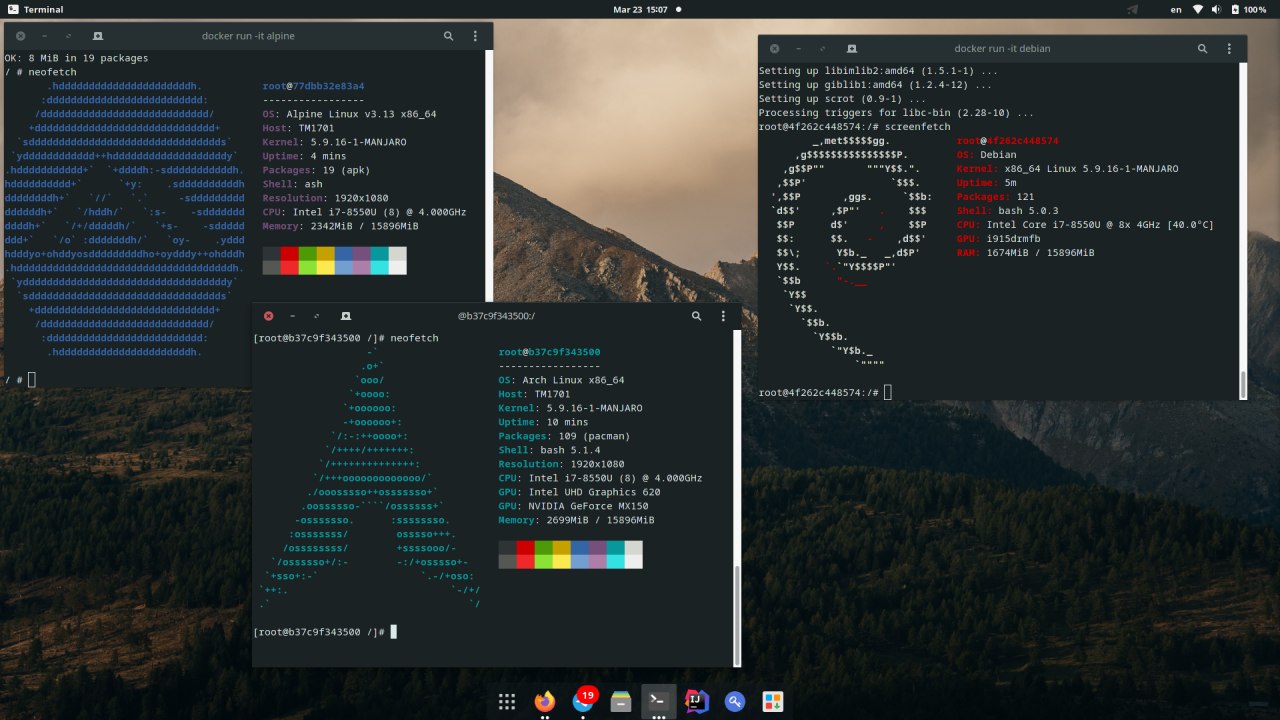The height and width of the screenshot is (720, 1280).
Task: Click 'GPU: NVIDIA GeForce MX150' line
Action: 574,506
